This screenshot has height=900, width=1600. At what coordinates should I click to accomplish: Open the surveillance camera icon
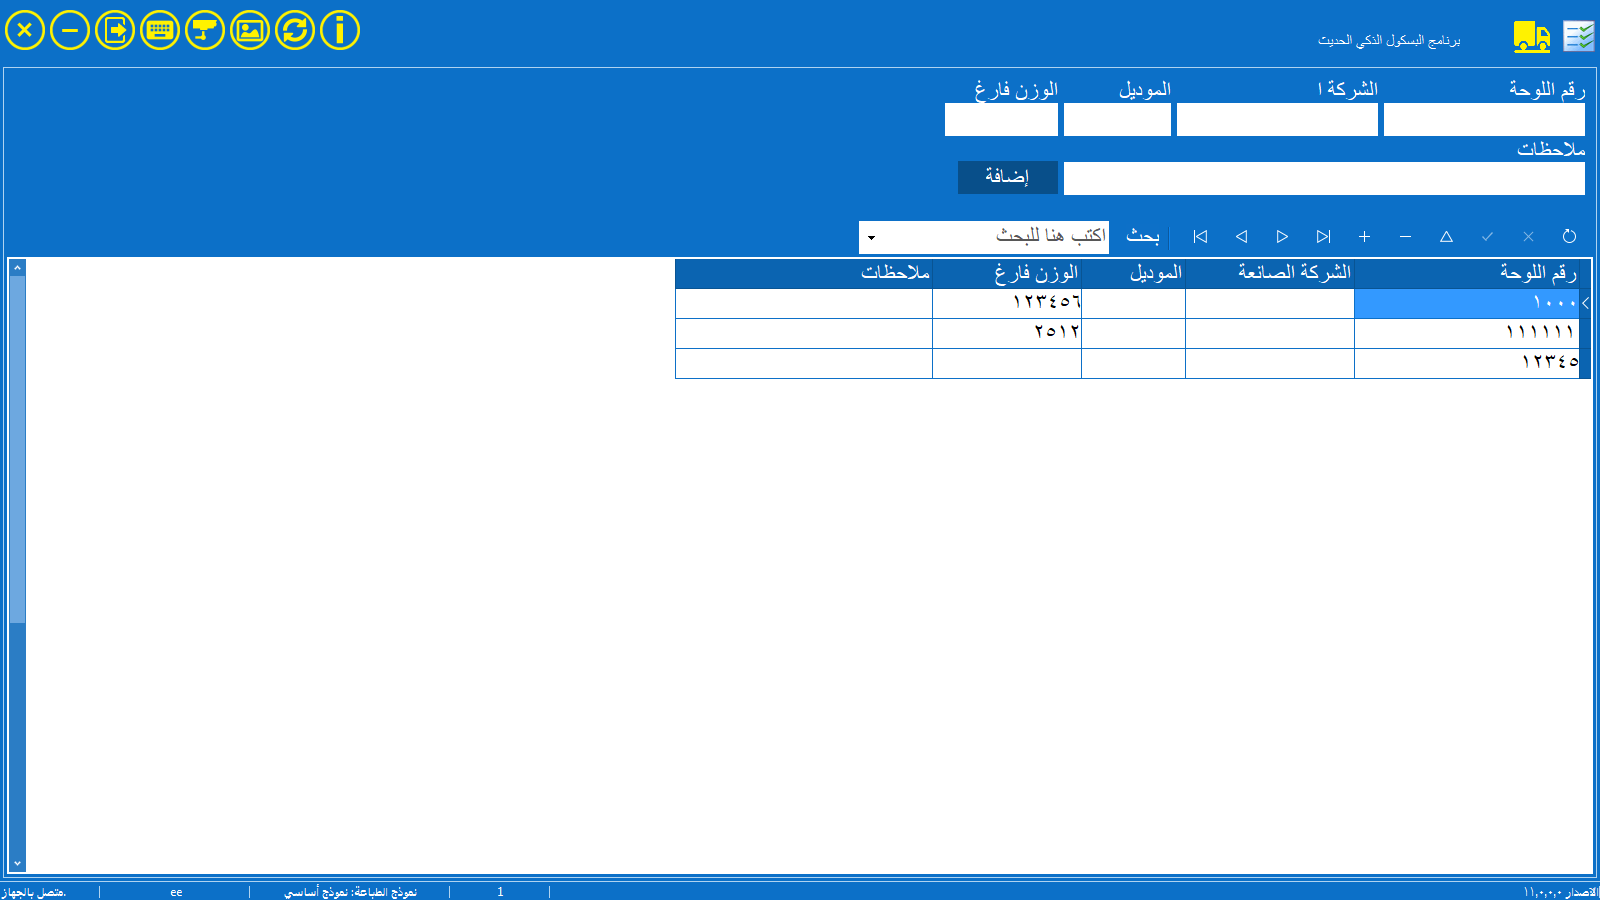(205, 30)
